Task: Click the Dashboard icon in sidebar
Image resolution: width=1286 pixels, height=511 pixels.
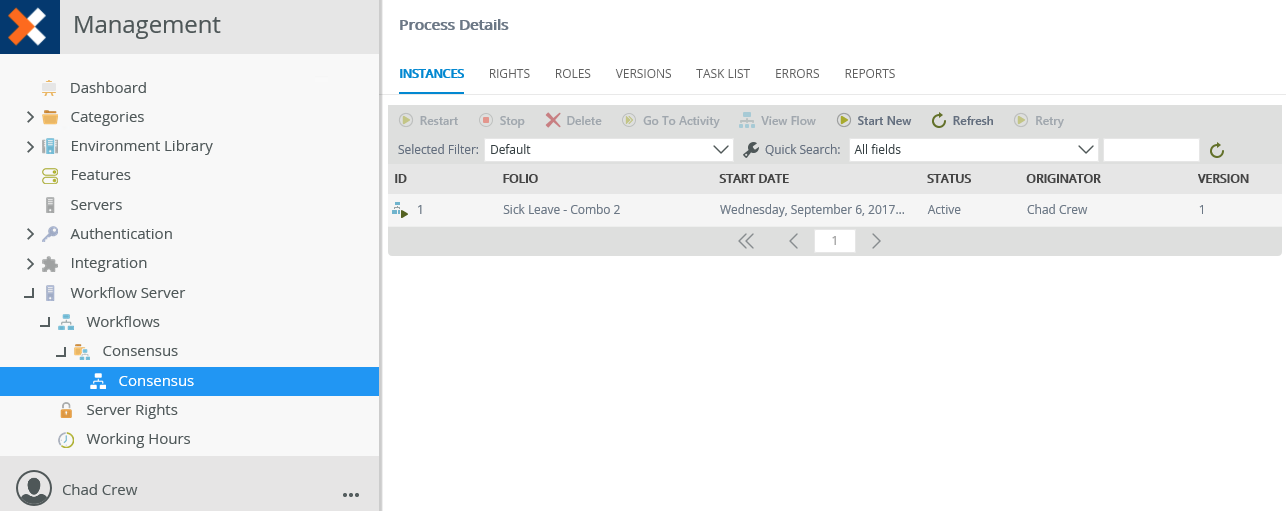Action: [49, 88]
